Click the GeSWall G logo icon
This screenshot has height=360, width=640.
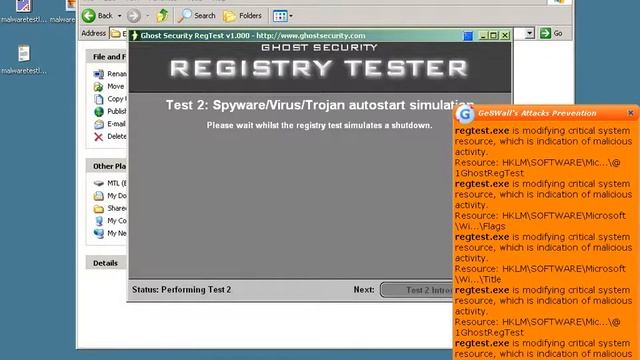point(465,115)
